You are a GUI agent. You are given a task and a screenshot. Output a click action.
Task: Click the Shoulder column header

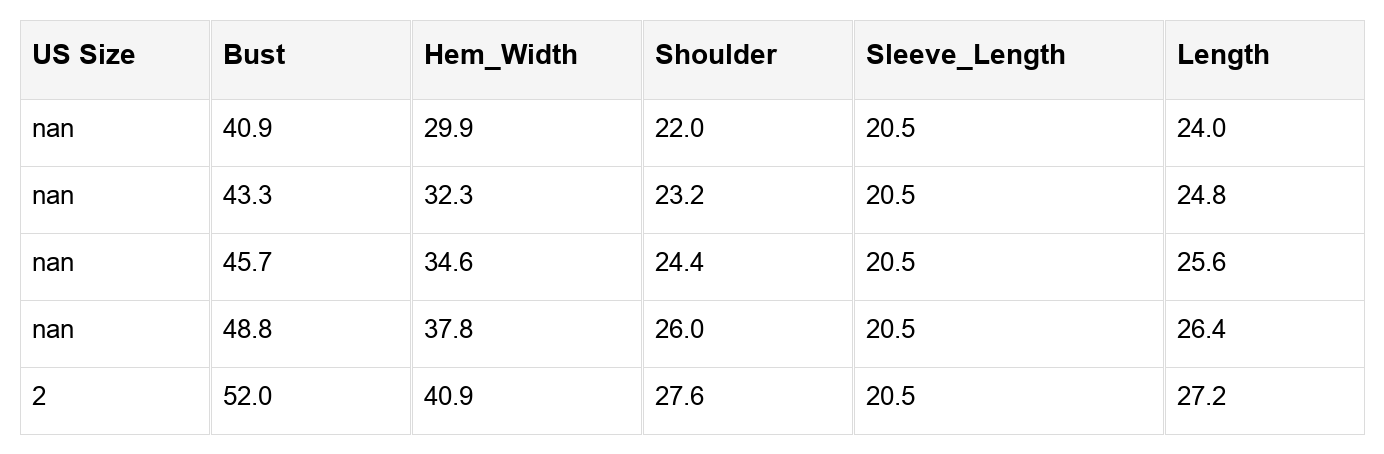pyautogui.click(x=715, y=55)
